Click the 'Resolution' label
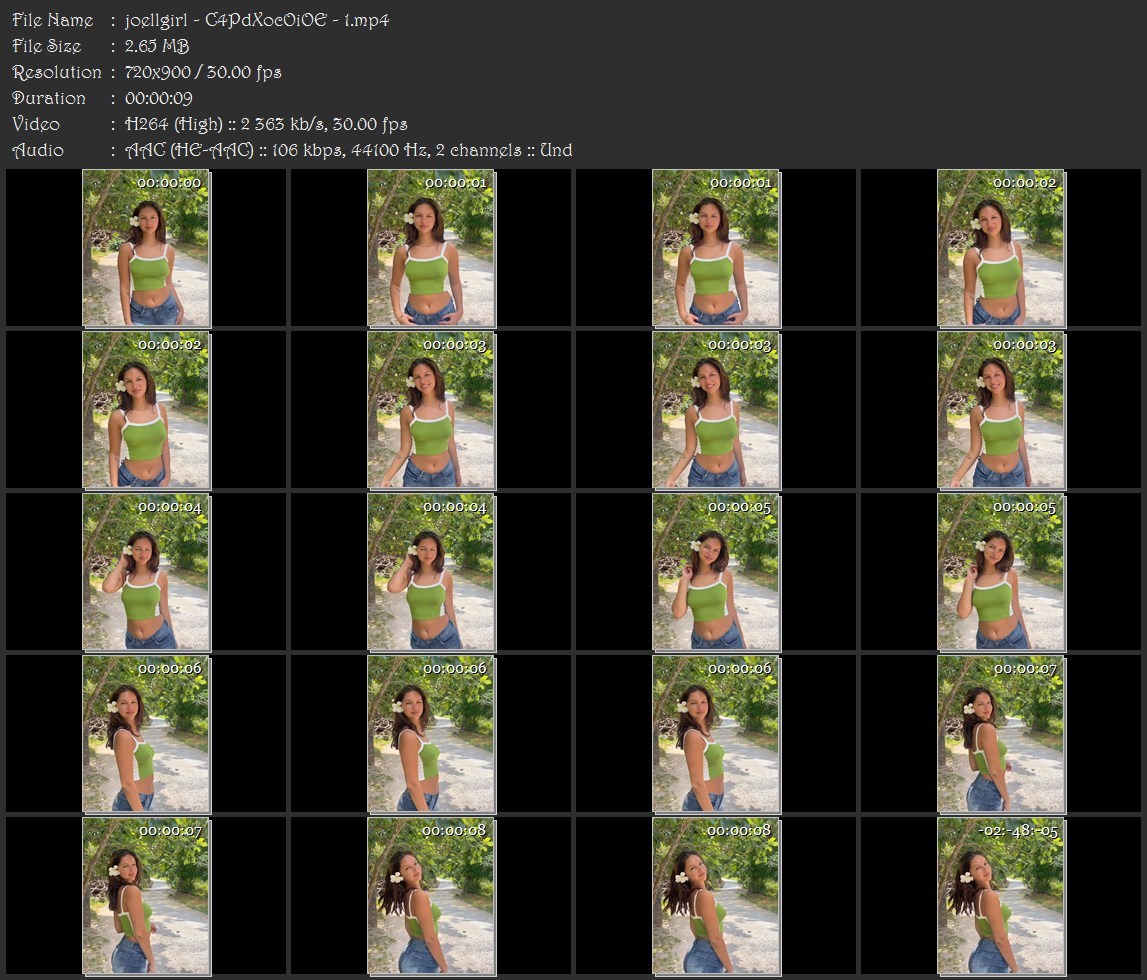 [57, 72]
